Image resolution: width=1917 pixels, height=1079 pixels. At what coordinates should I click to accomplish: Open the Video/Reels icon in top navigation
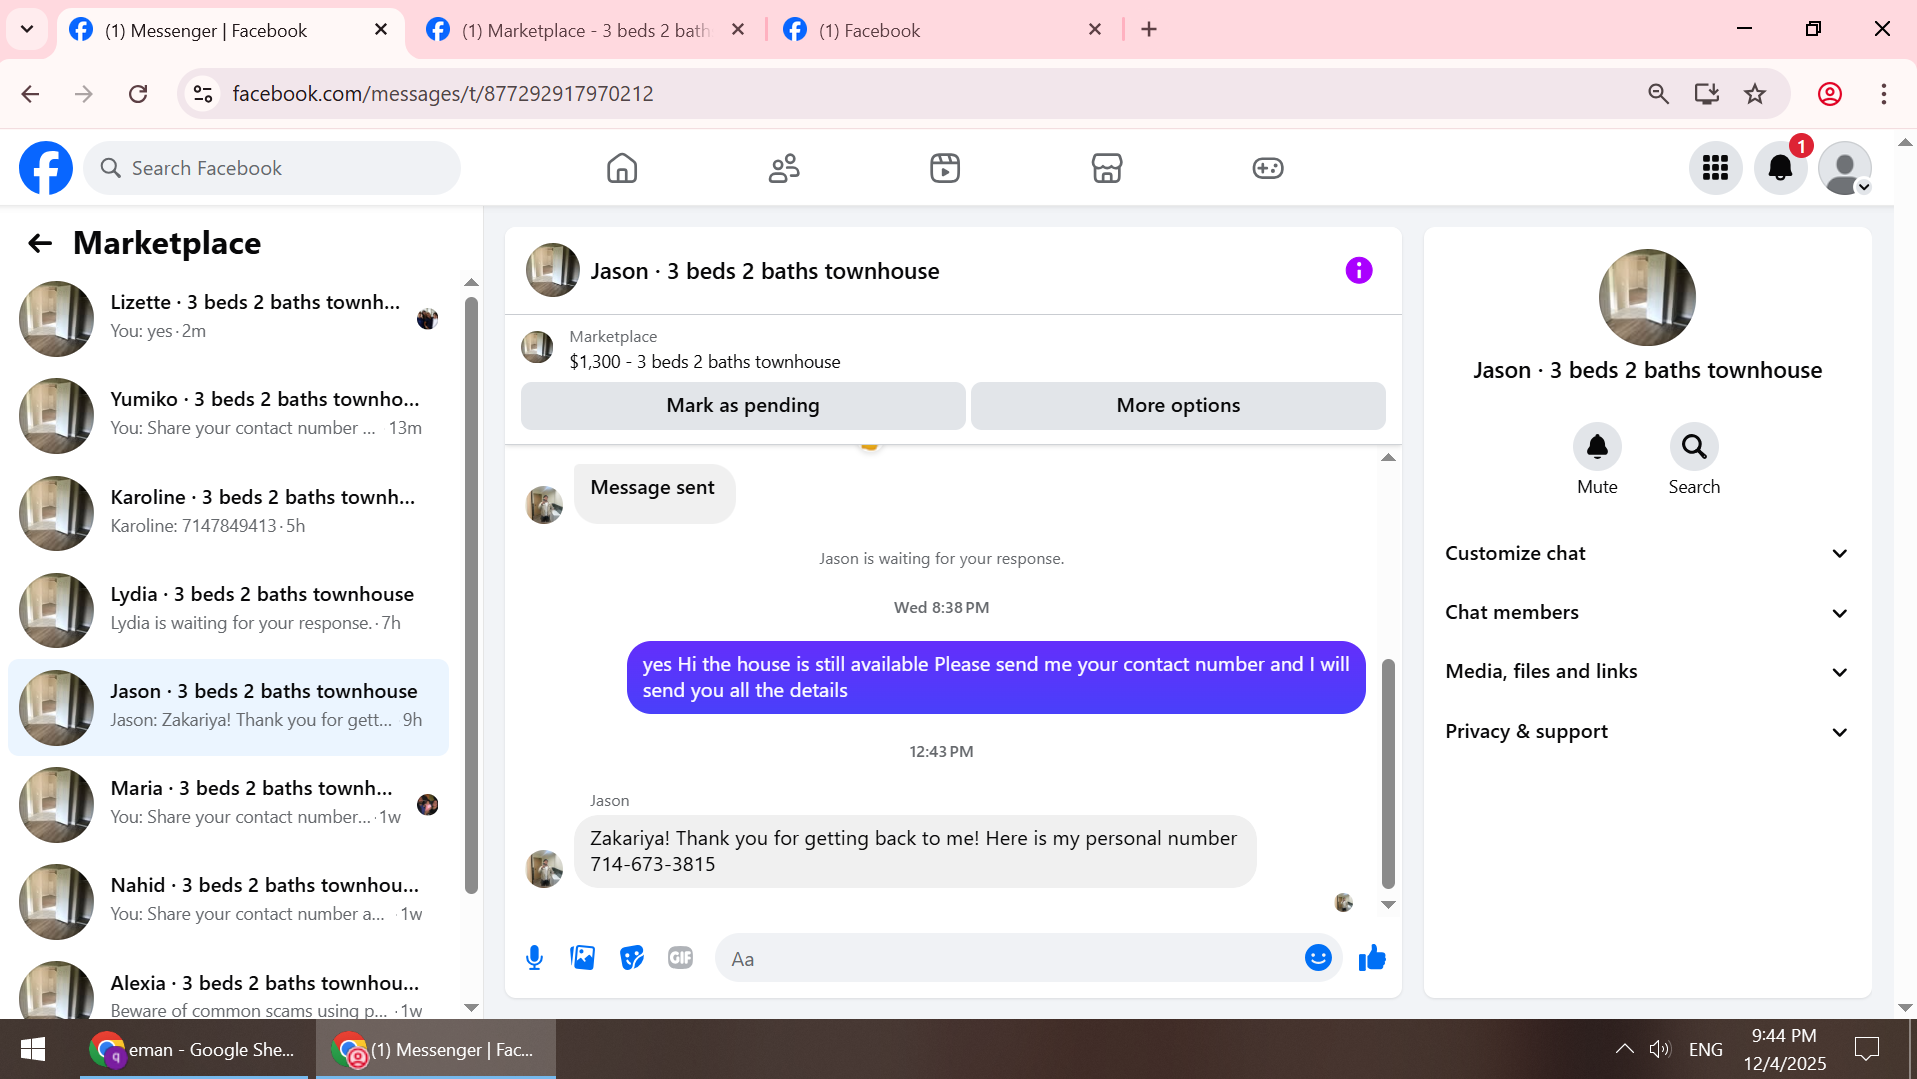(x=945, y=168)
